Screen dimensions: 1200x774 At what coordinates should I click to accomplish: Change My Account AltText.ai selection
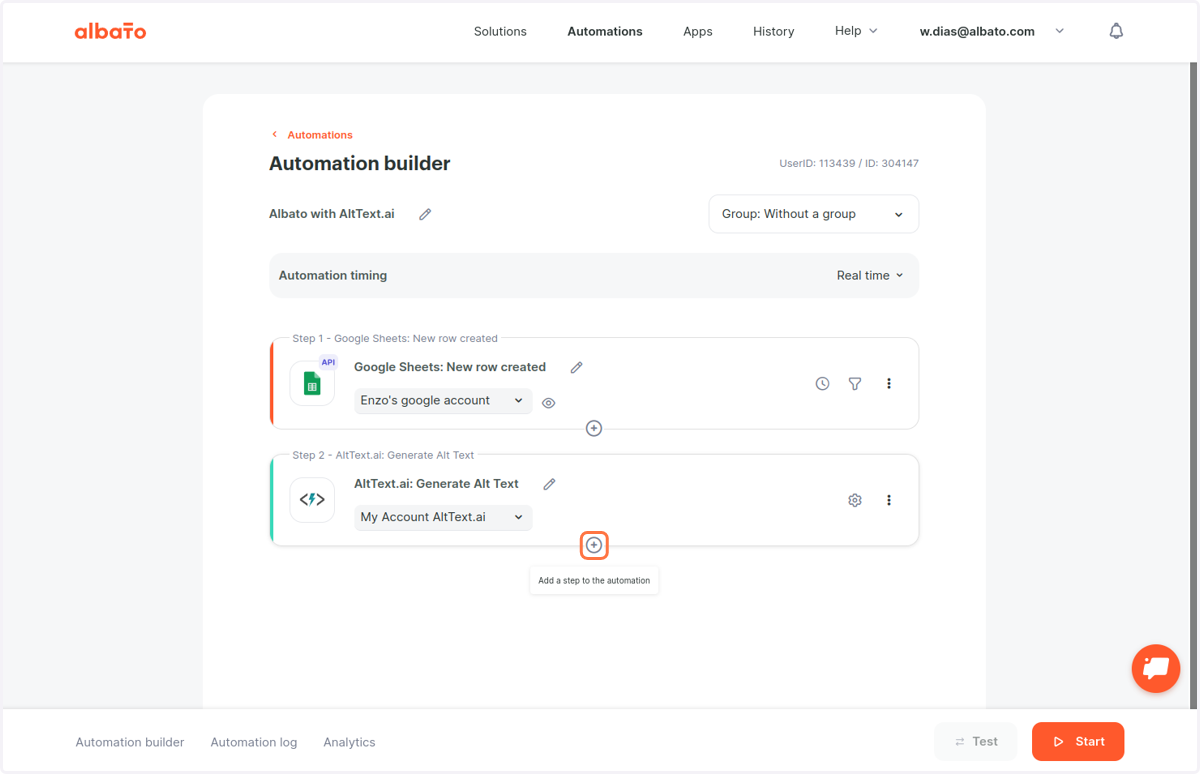point(443,517)
